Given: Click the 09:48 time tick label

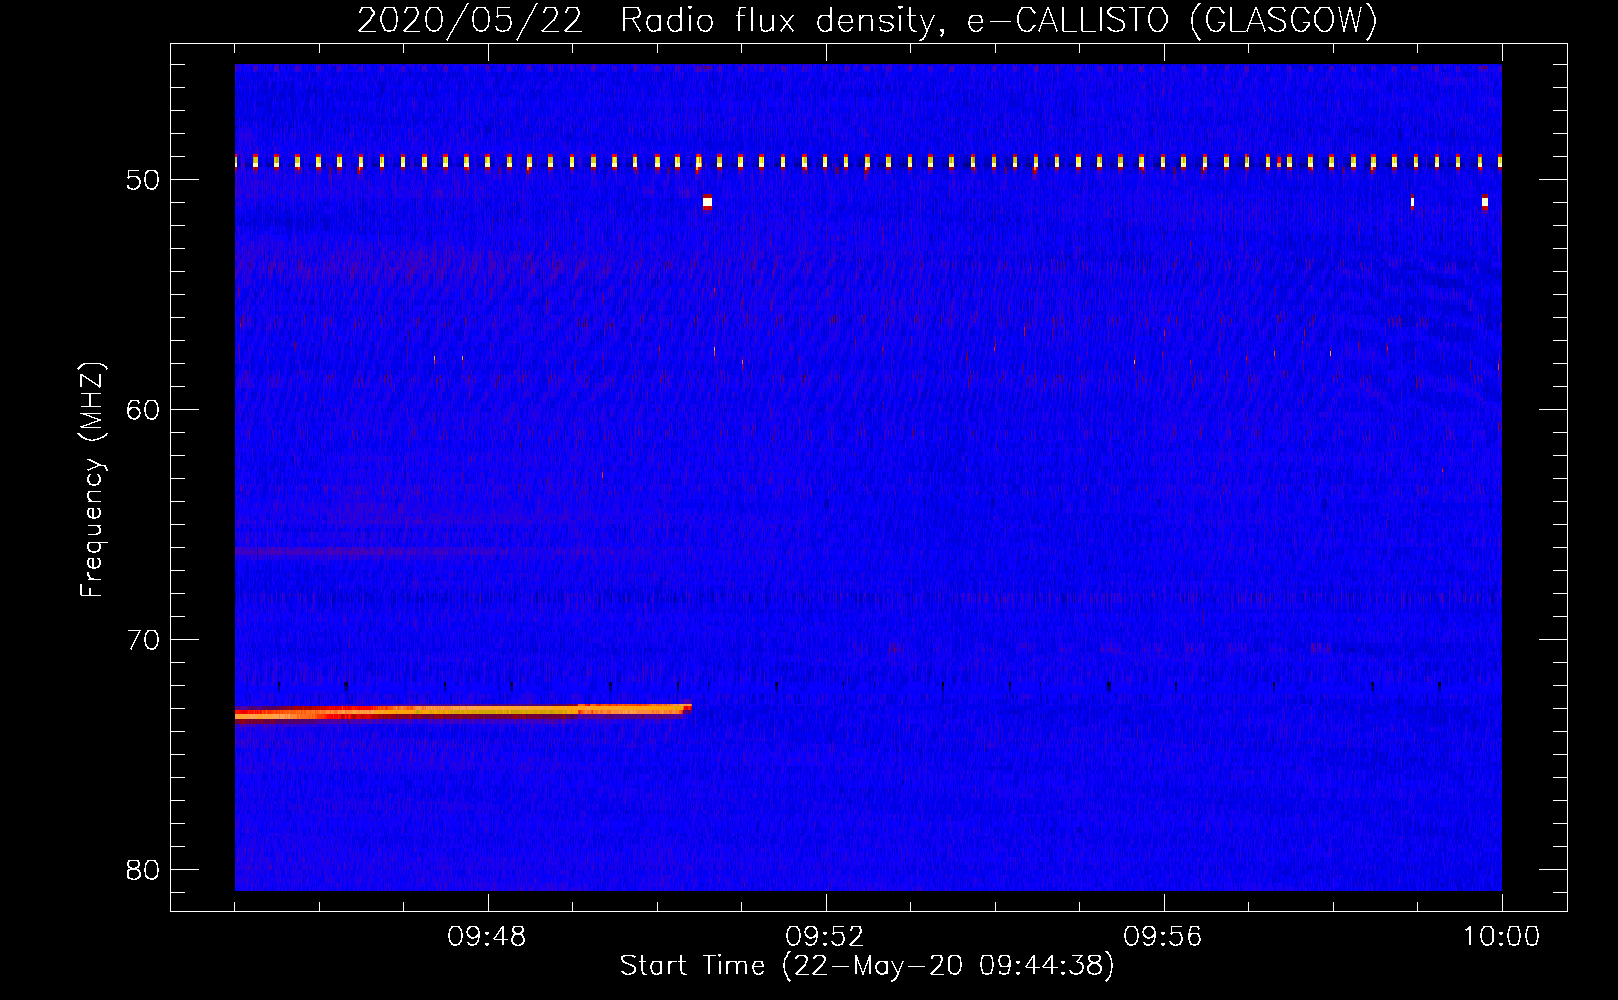Looking at the screenshot, I should tap(487, 937).
